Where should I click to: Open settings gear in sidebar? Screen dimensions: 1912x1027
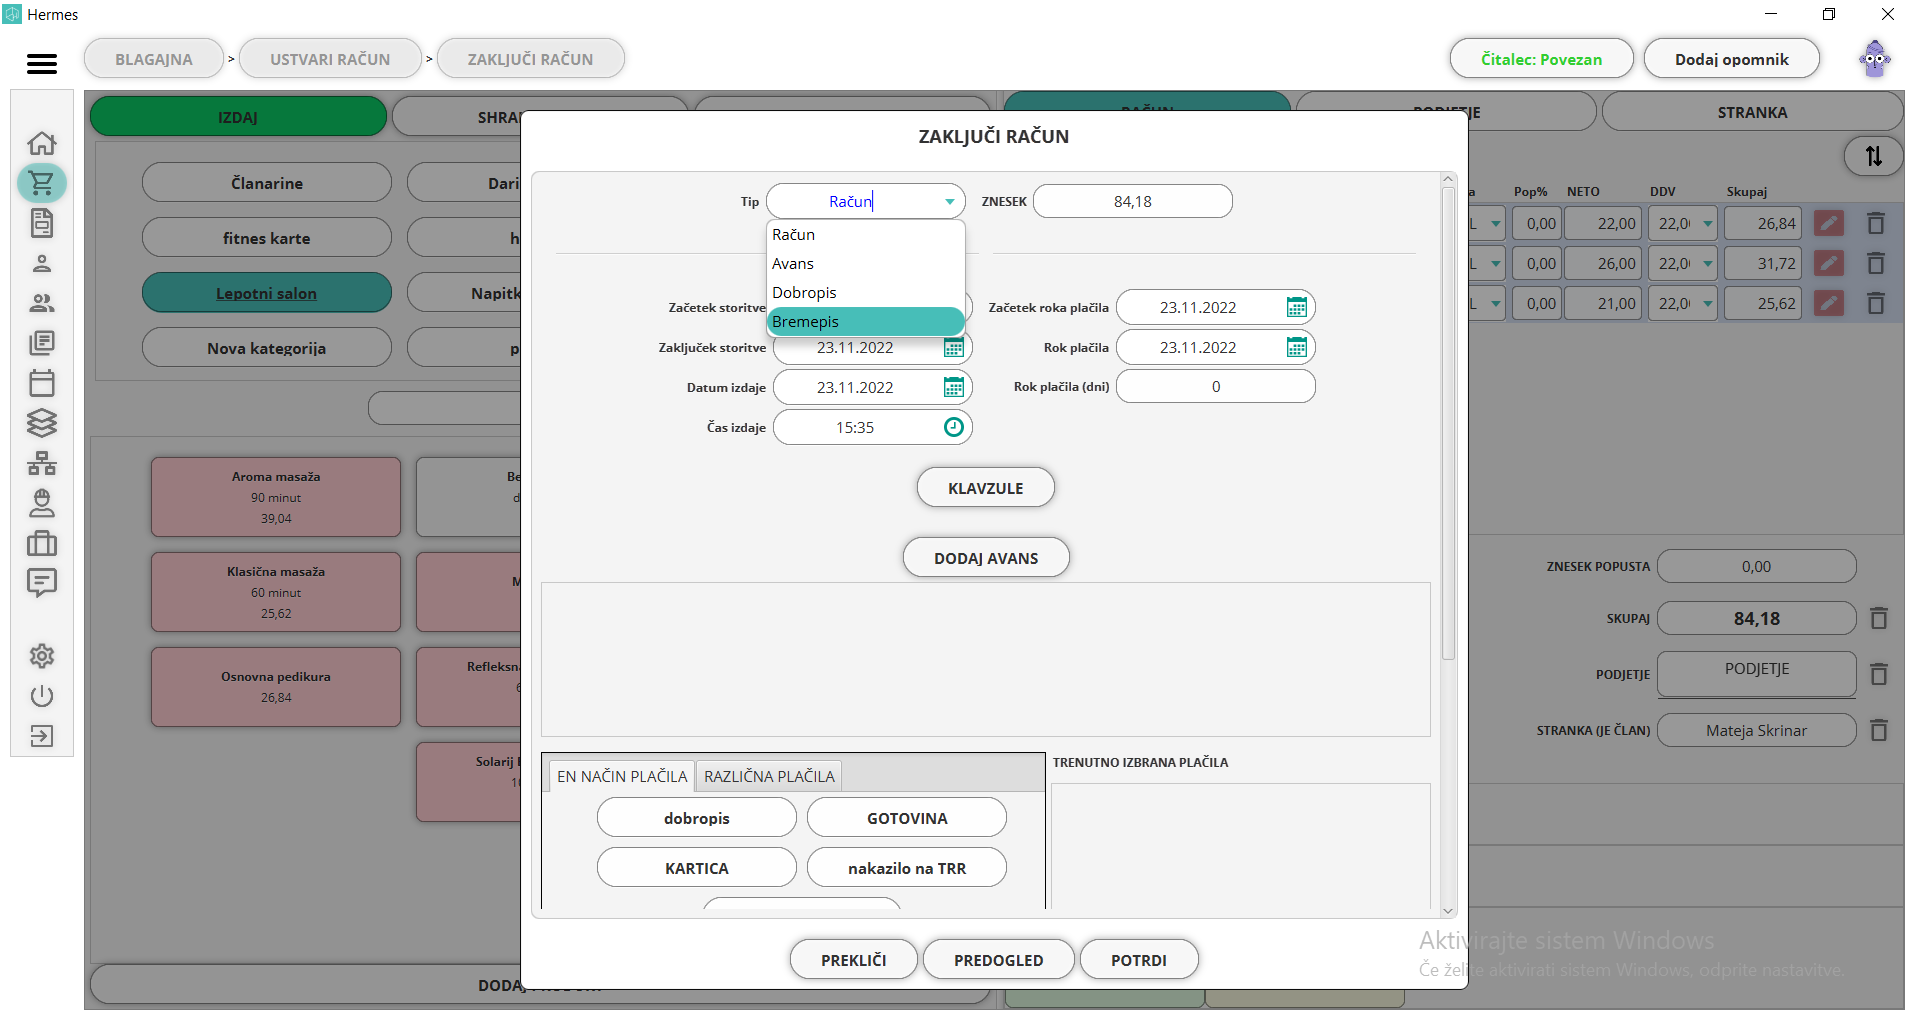(42, 656)
